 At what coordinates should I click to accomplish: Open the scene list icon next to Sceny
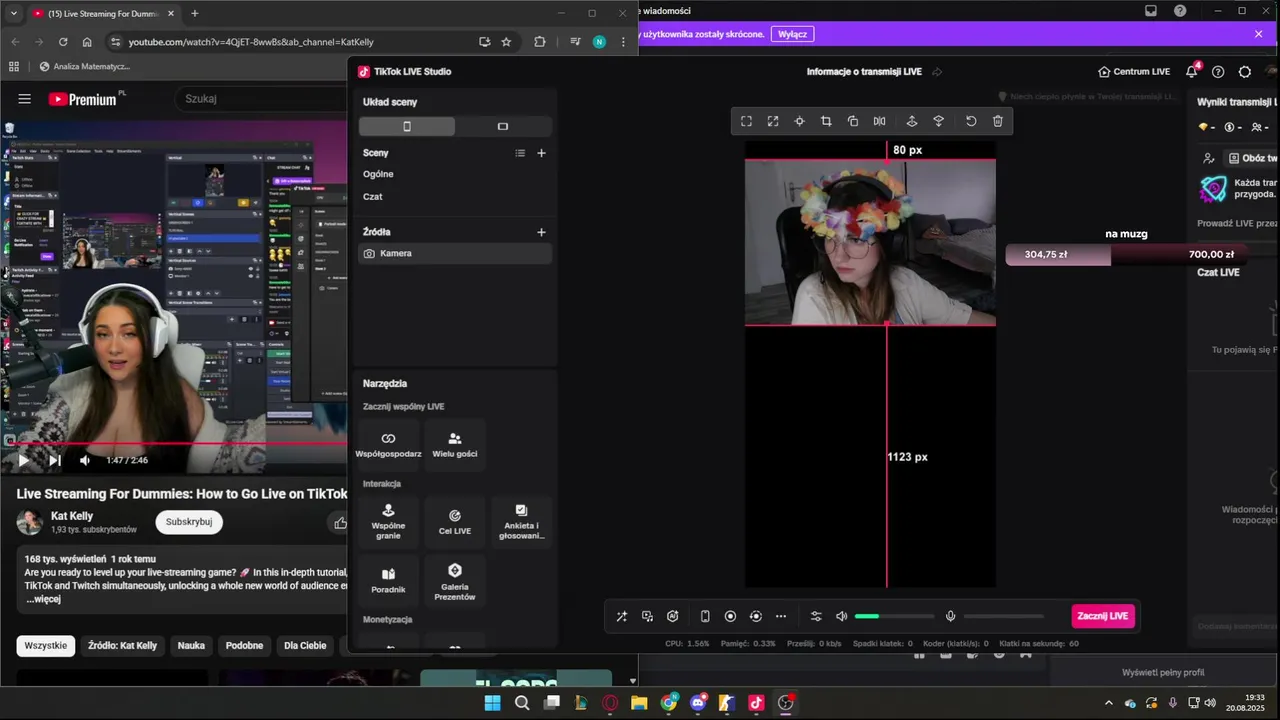520,153
